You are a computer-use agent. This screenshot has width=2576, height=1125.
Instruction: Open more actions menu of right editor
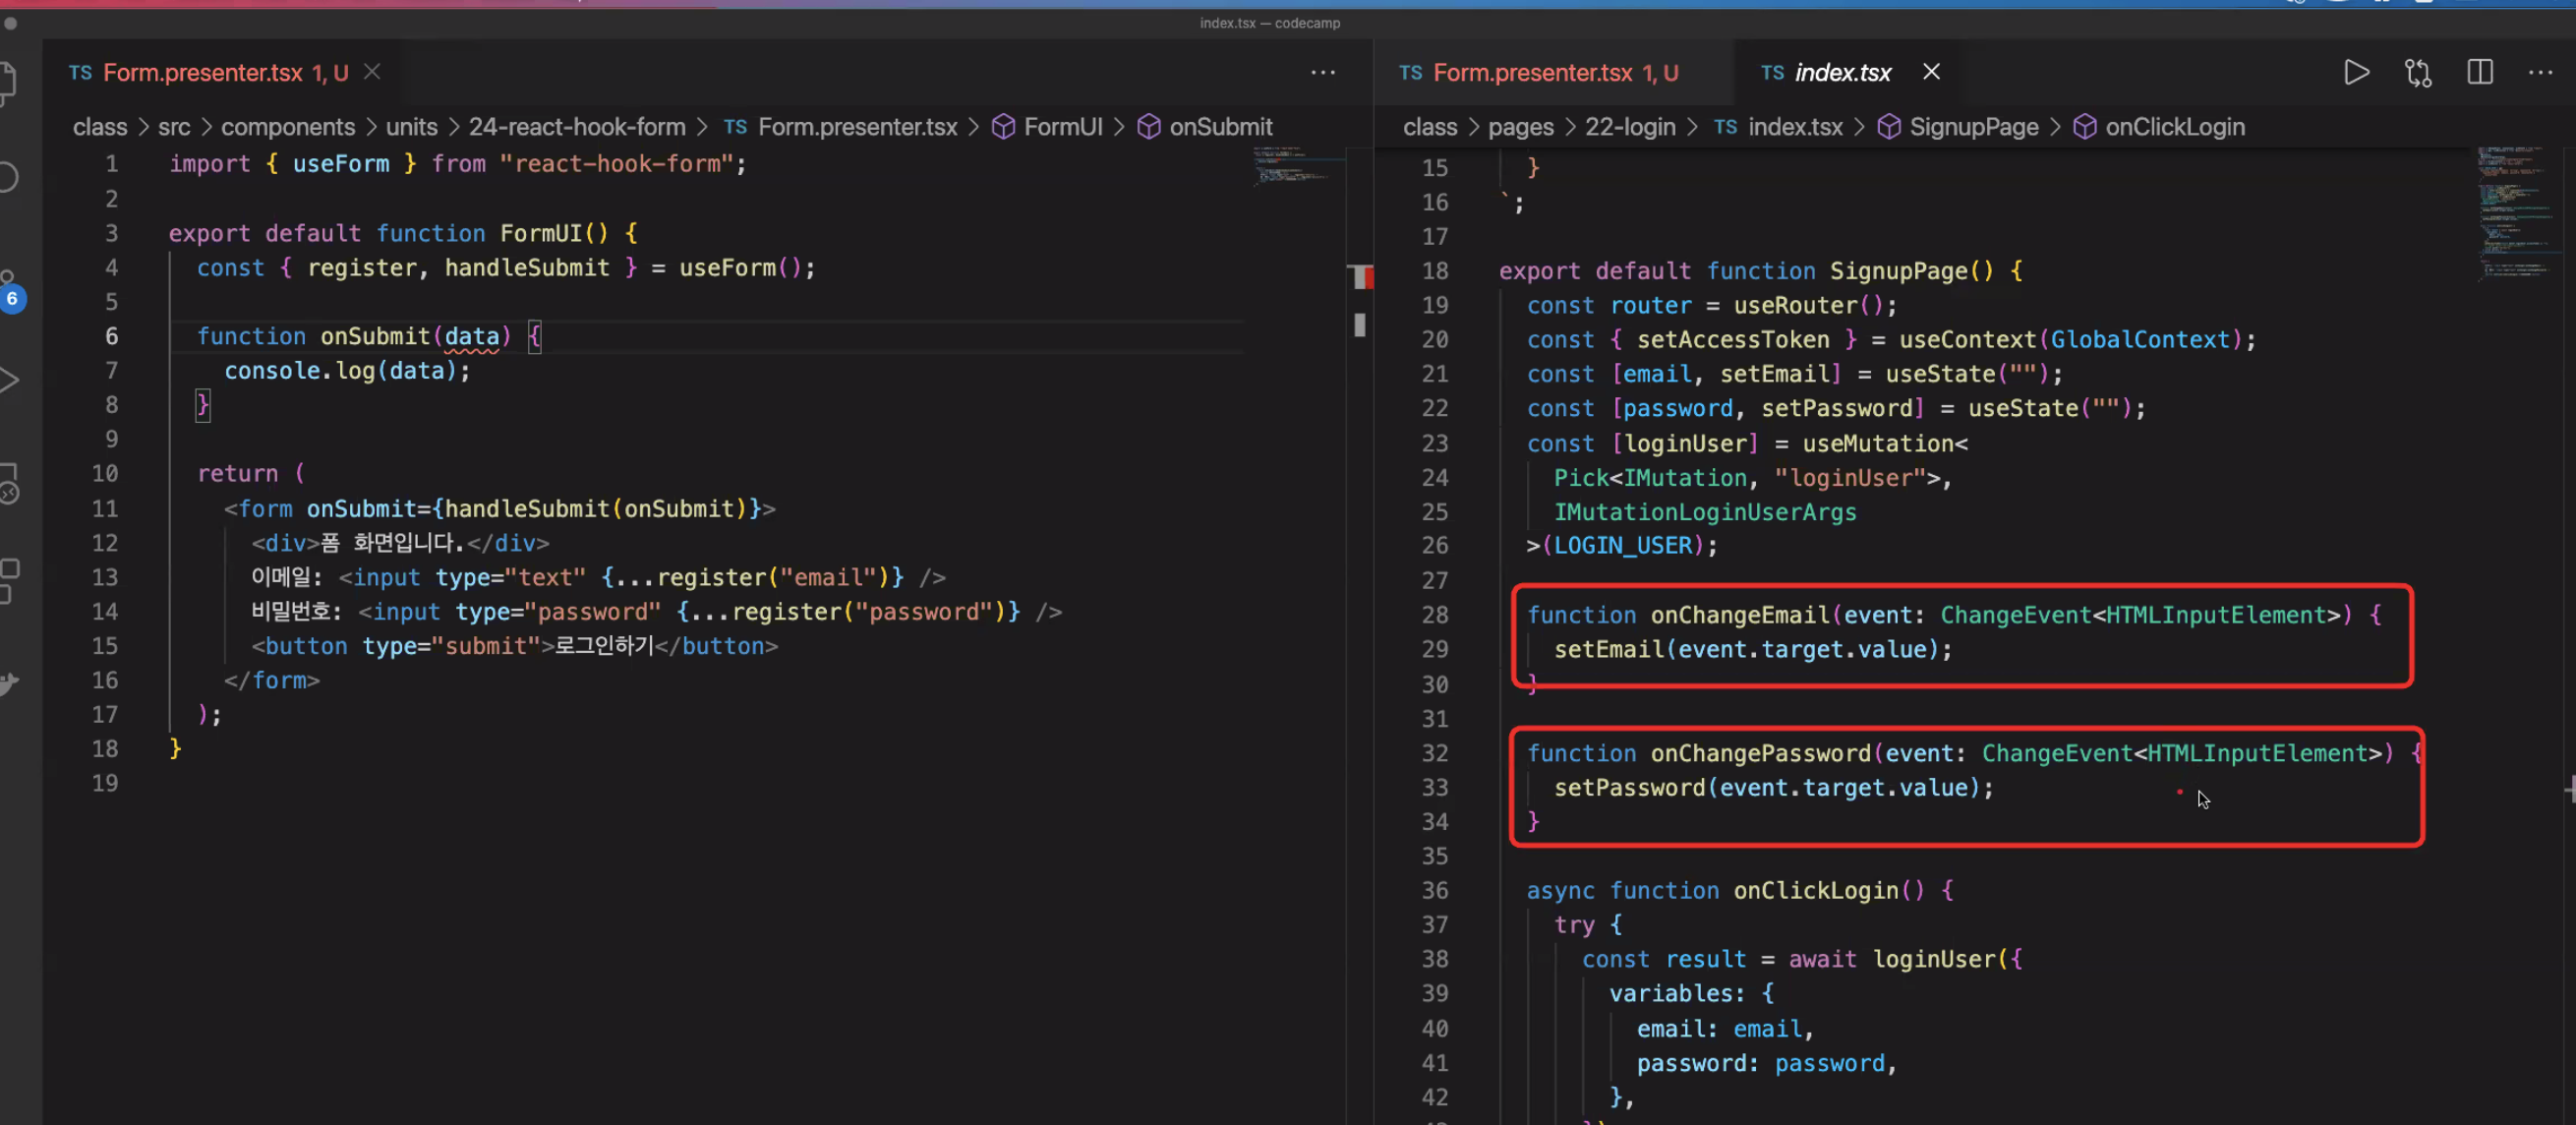pyautogui.click(x=2540, y=72)
